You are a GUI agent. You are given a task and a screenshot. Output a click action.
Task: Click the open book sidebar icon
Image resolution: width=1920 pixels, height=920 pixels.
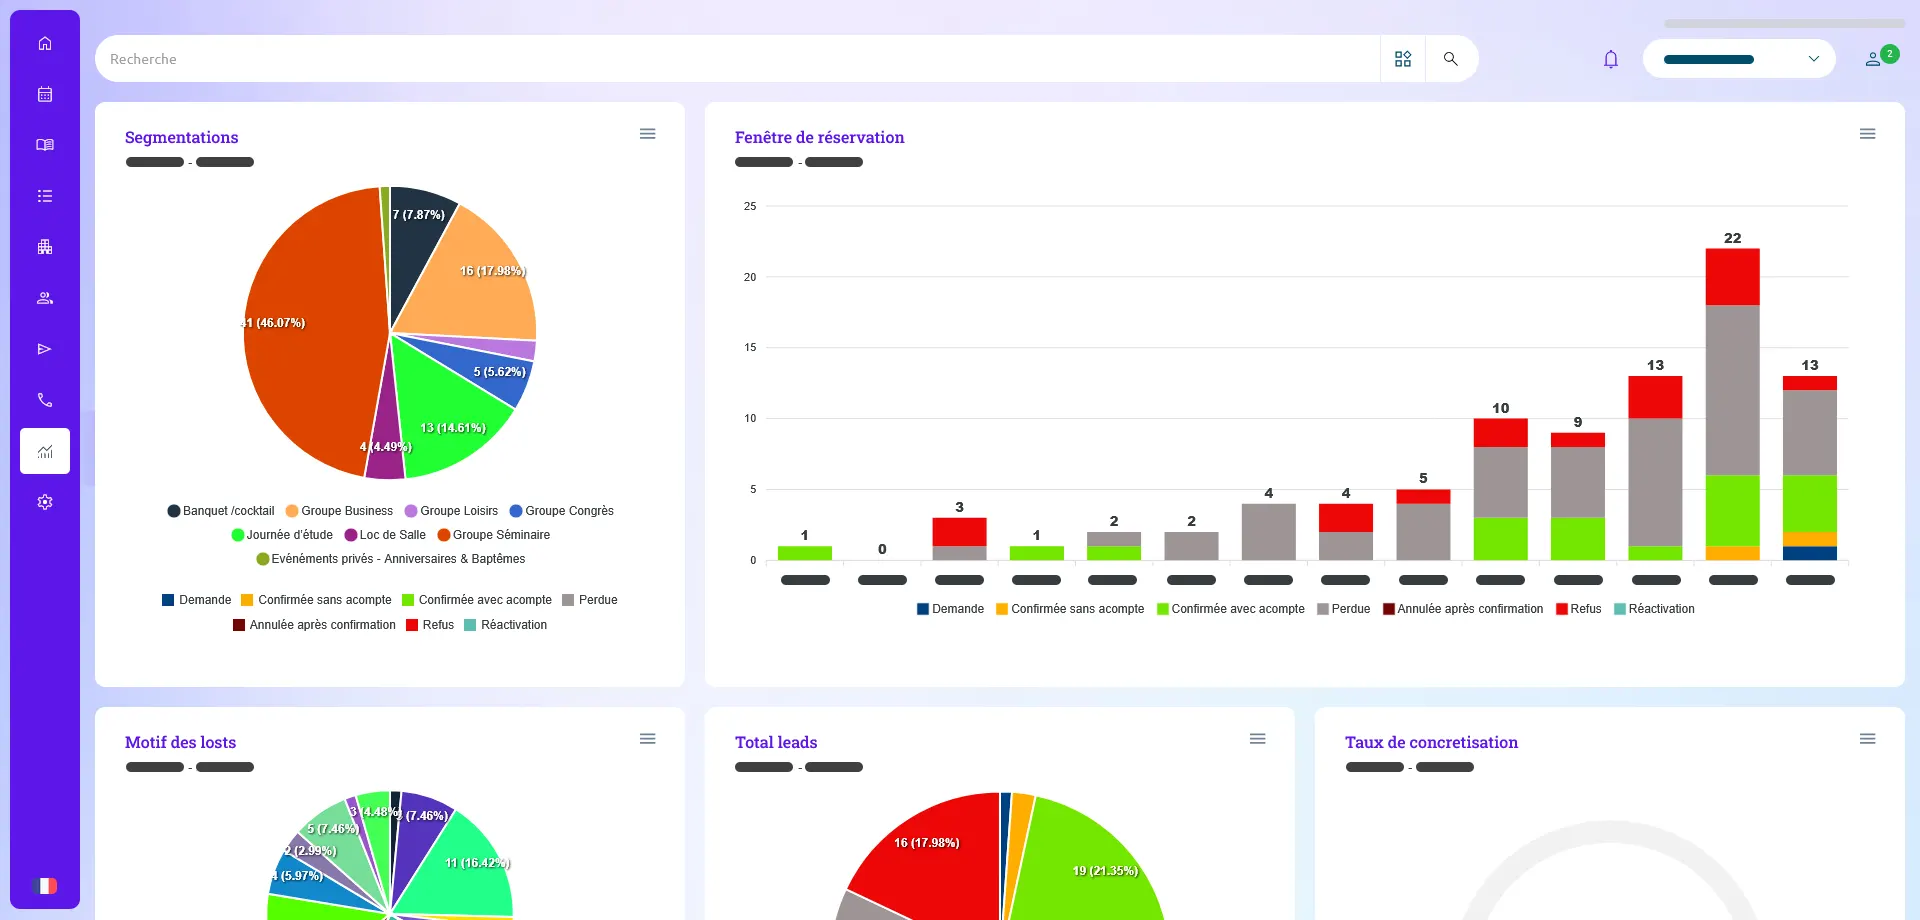pyautogui.click(x=45, y=145)
